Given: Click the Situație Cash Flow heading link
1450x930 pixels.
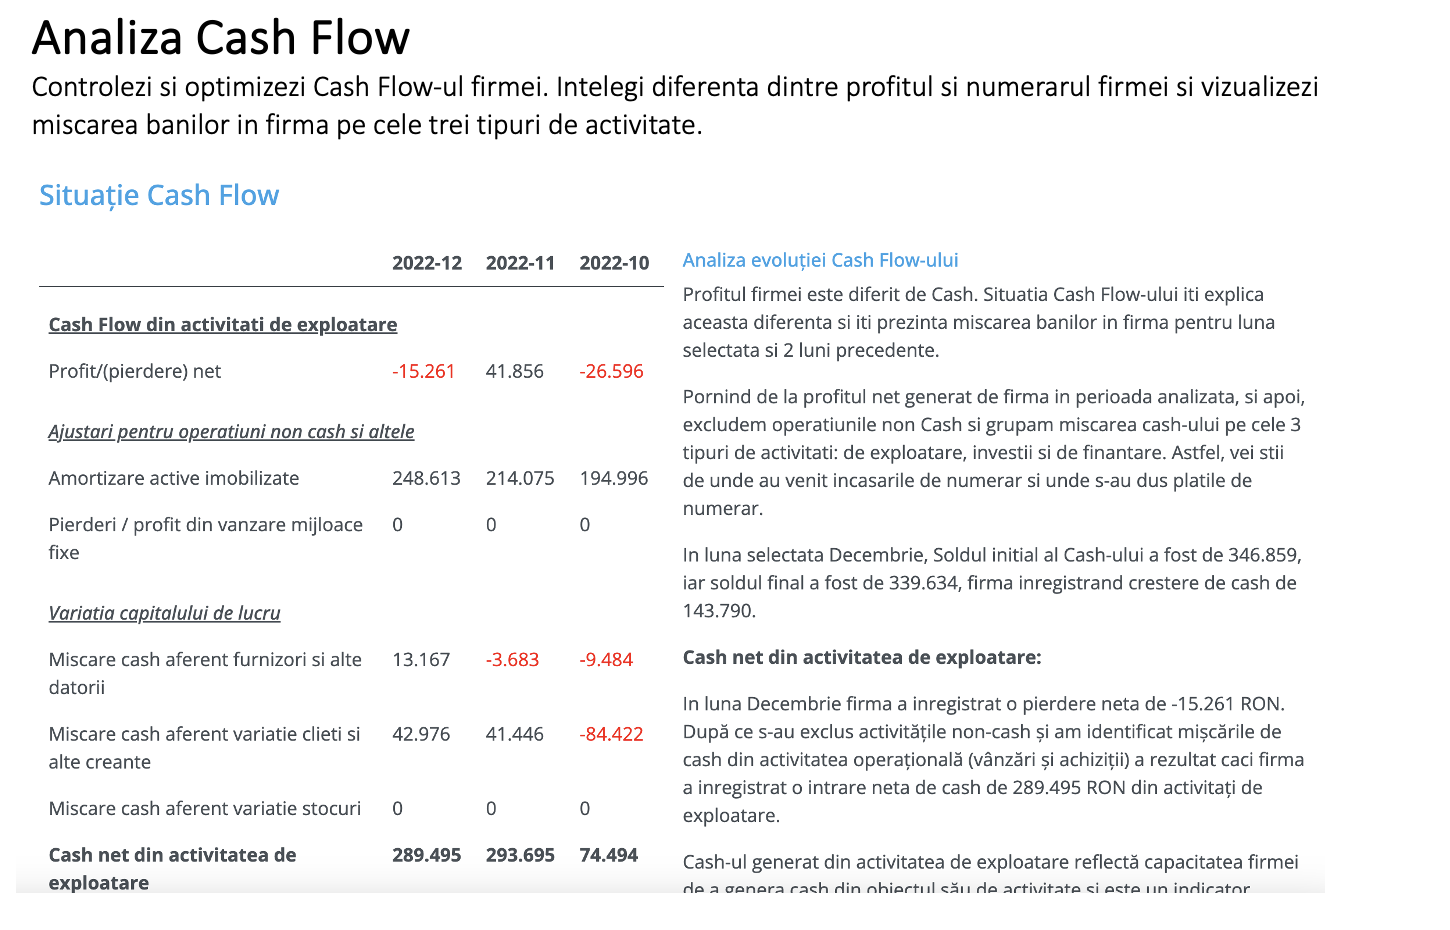Looking at the screenshot, I should pyautogui.click(x=159, y=195).
